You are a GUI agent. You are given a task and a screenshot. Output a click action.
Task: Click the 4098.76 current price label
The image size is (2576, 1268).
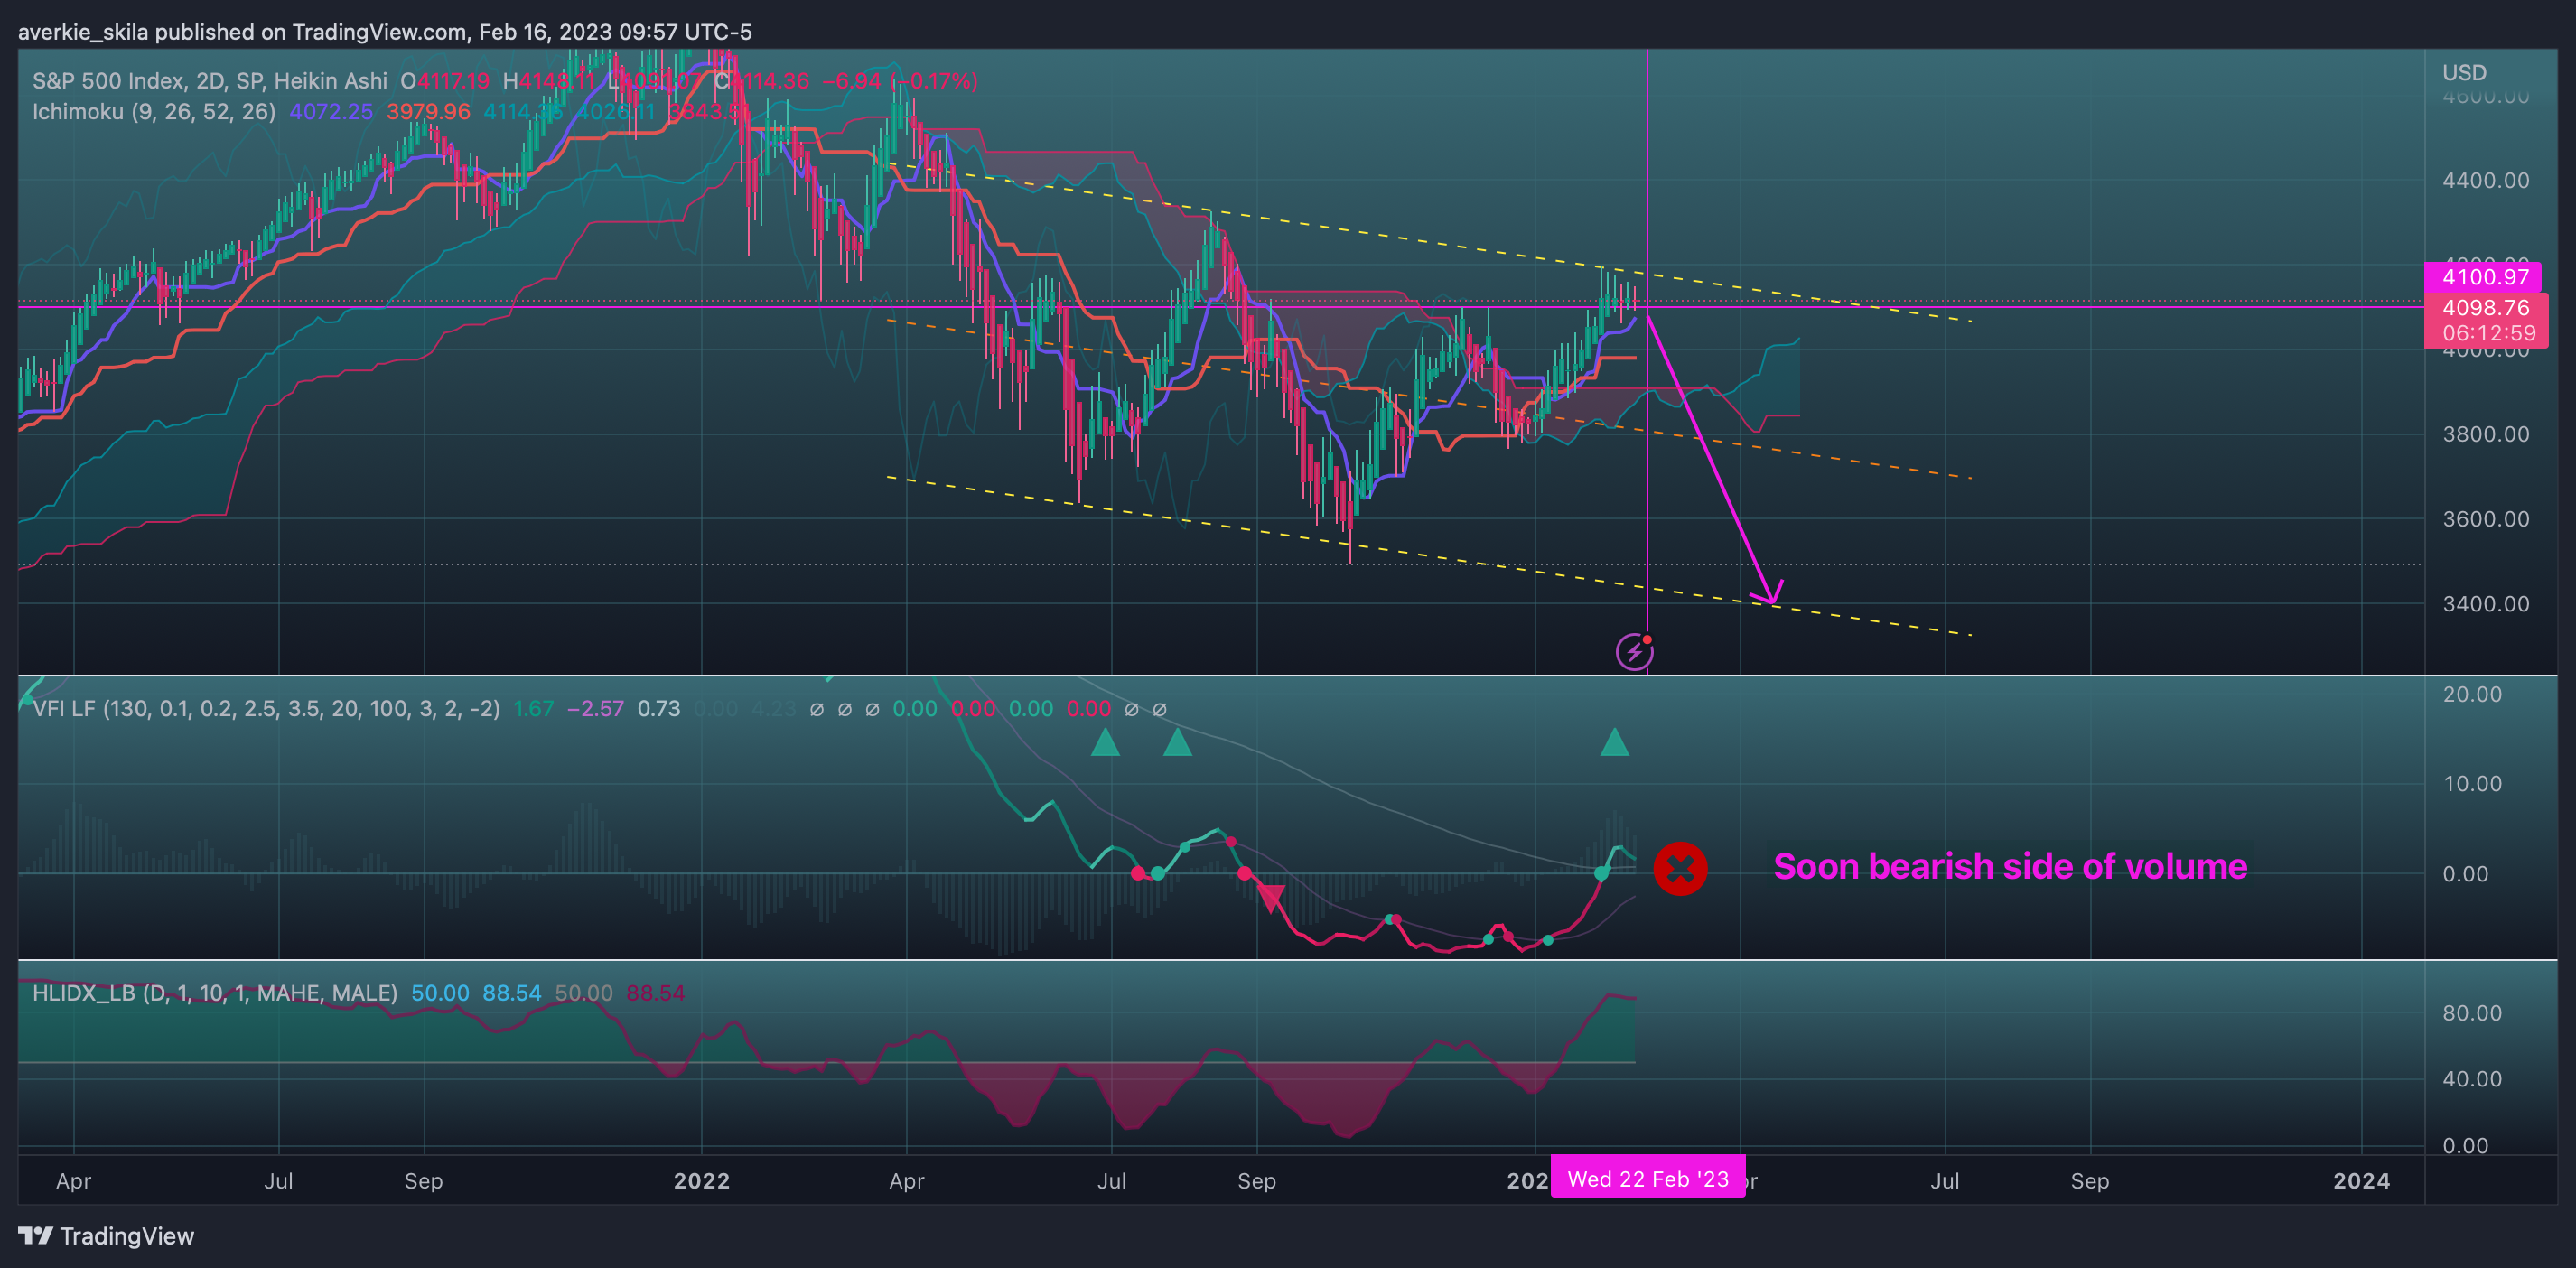click(x=2485, y=308)
